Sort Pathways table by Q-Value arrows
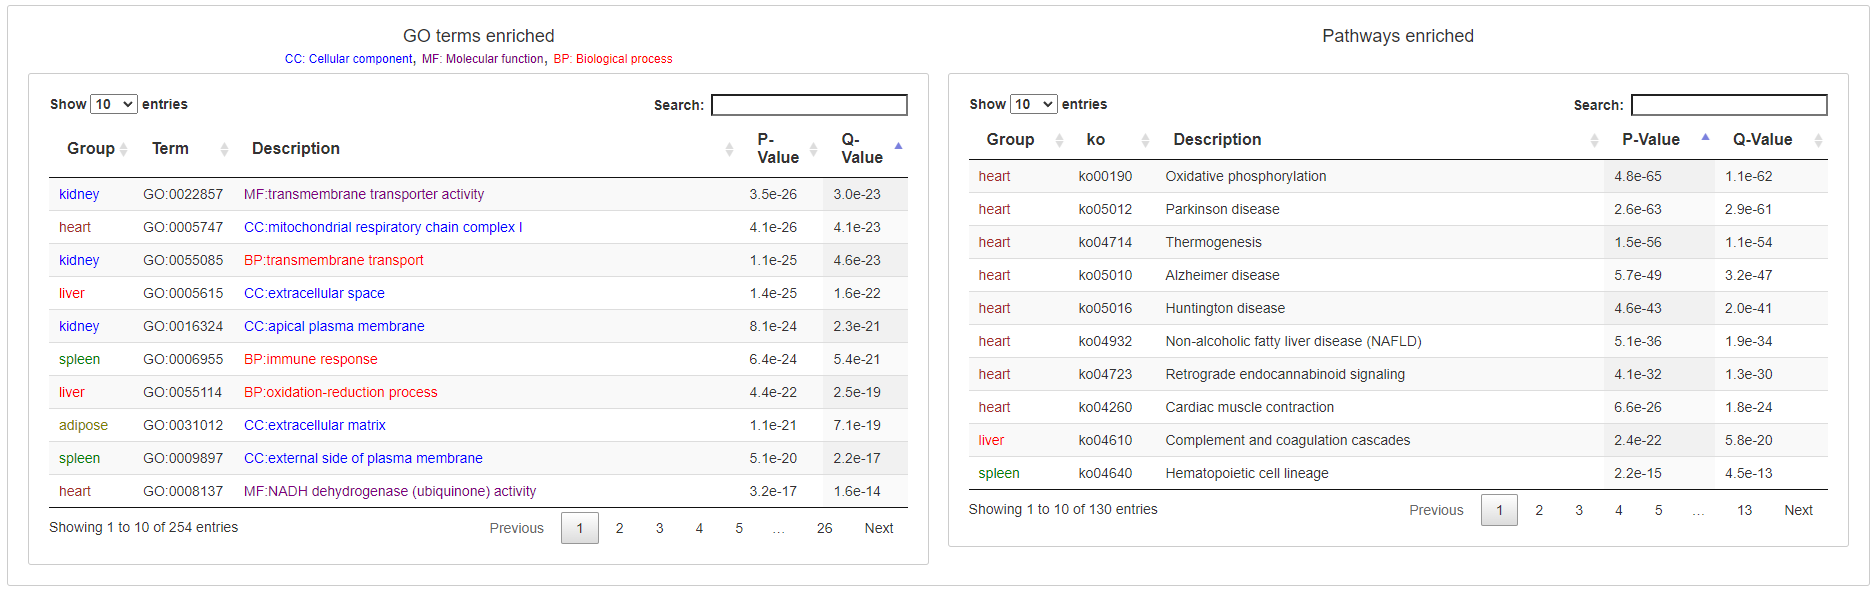Image resolution: width=1875 pixels, height=591 pixels. (x=1818, y=140)
